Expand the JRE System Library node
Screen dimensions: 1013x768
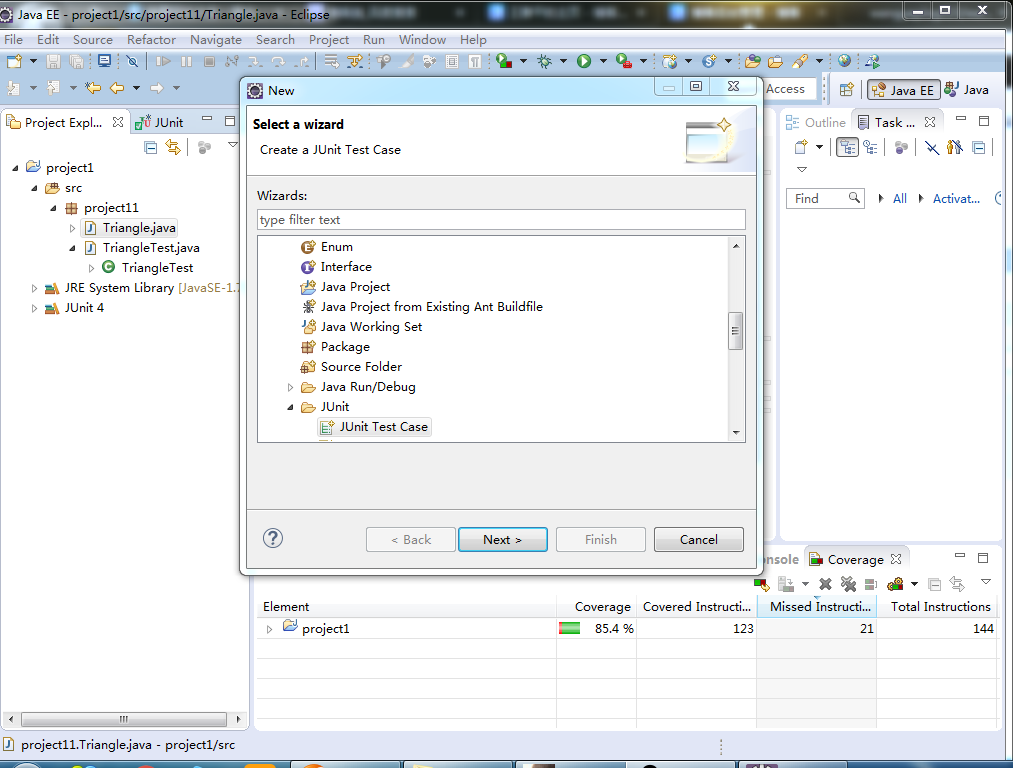click(x=34, y=288)
